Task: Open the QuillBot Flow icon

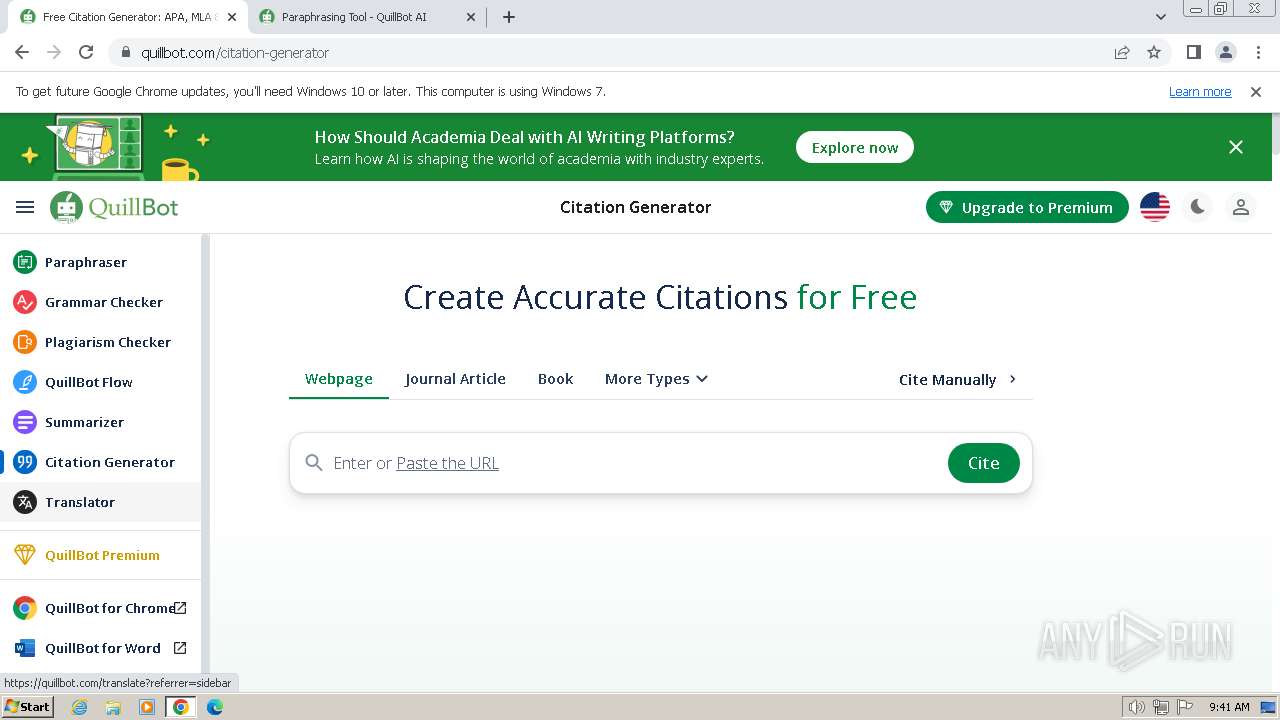Action: pyautogui.click(x=25, y=382)
